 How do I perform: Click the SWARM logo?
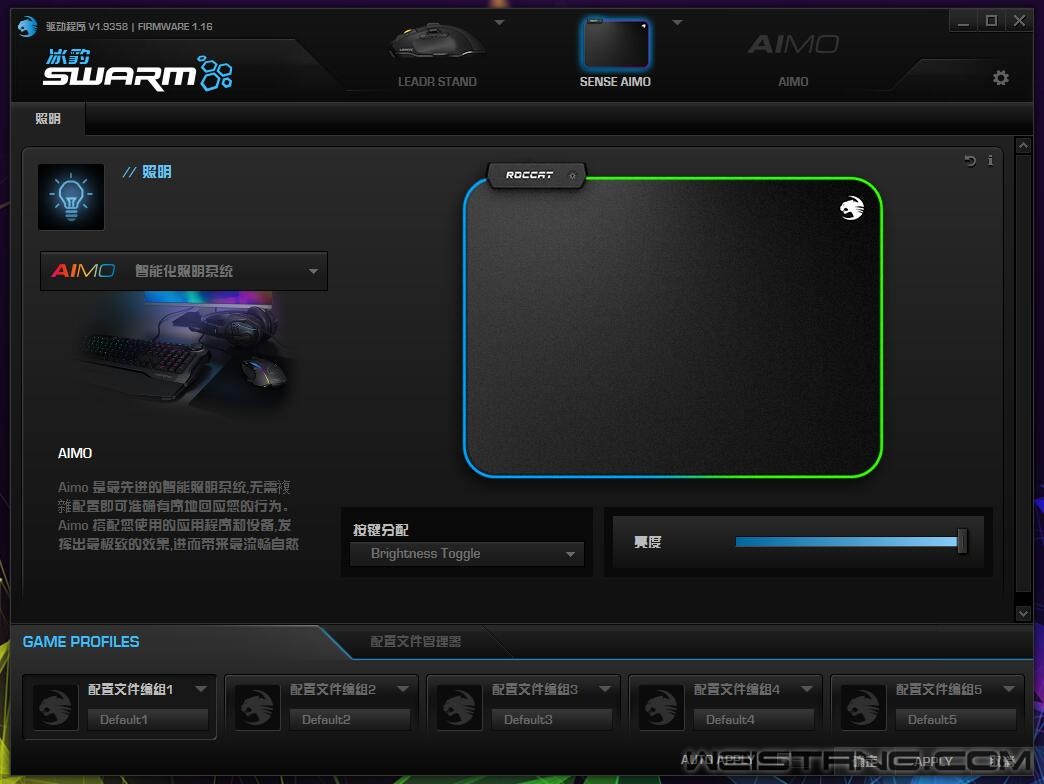(138, 70)
